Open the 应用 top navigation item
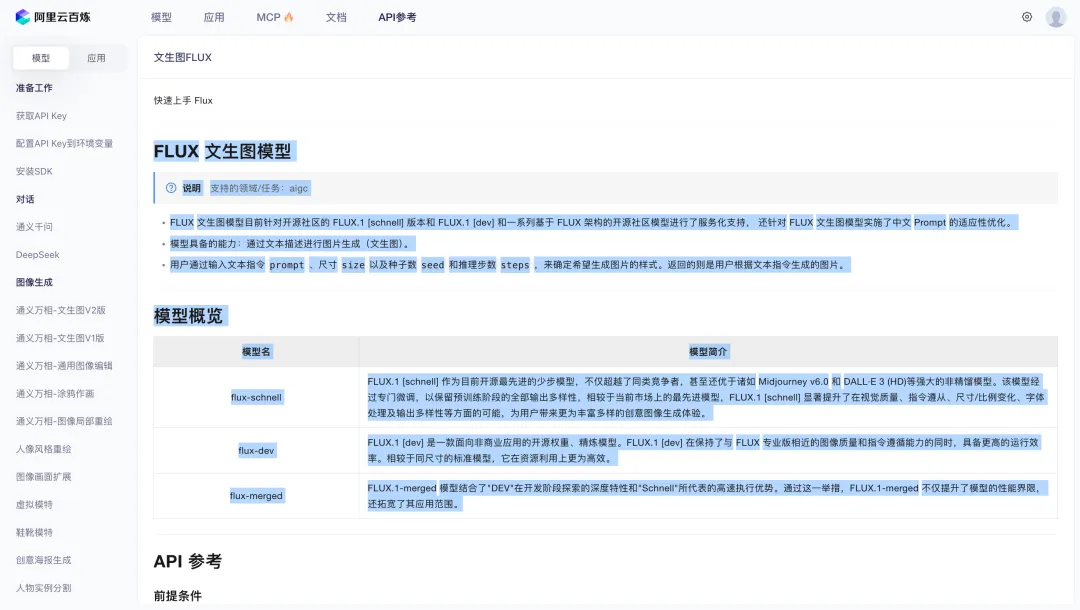Screen dimensions: 1080x610 [x=214, y=17]
